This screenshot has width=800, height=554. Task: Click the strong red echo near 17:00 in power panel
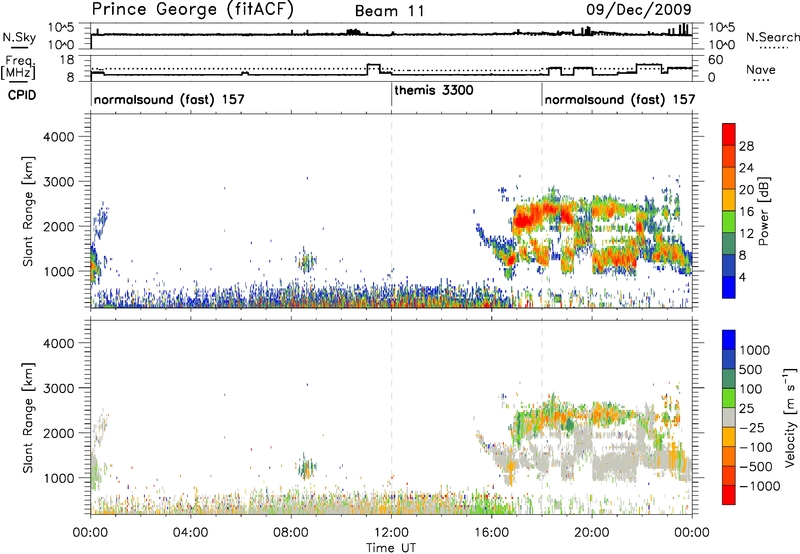[x=526, y=220]
